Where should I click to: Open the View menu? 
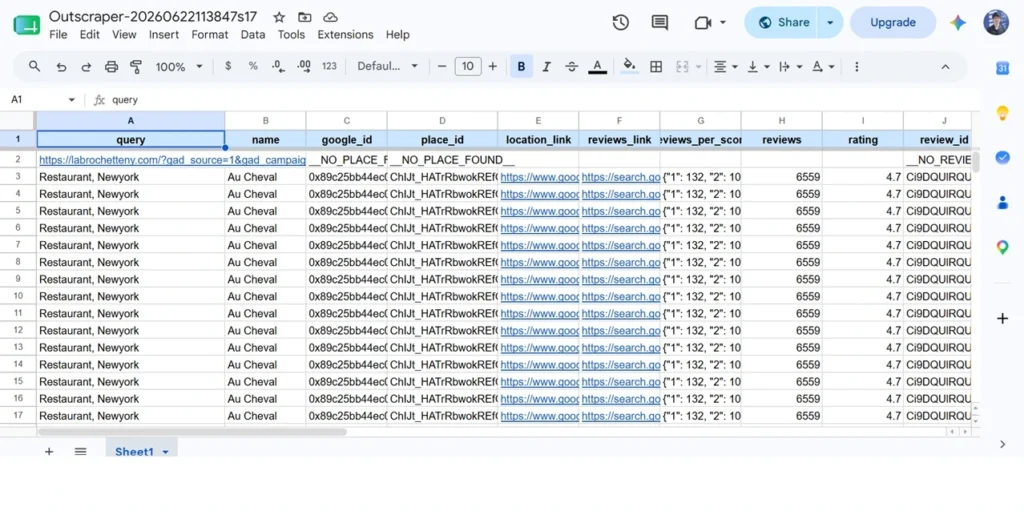click(124, 35)
